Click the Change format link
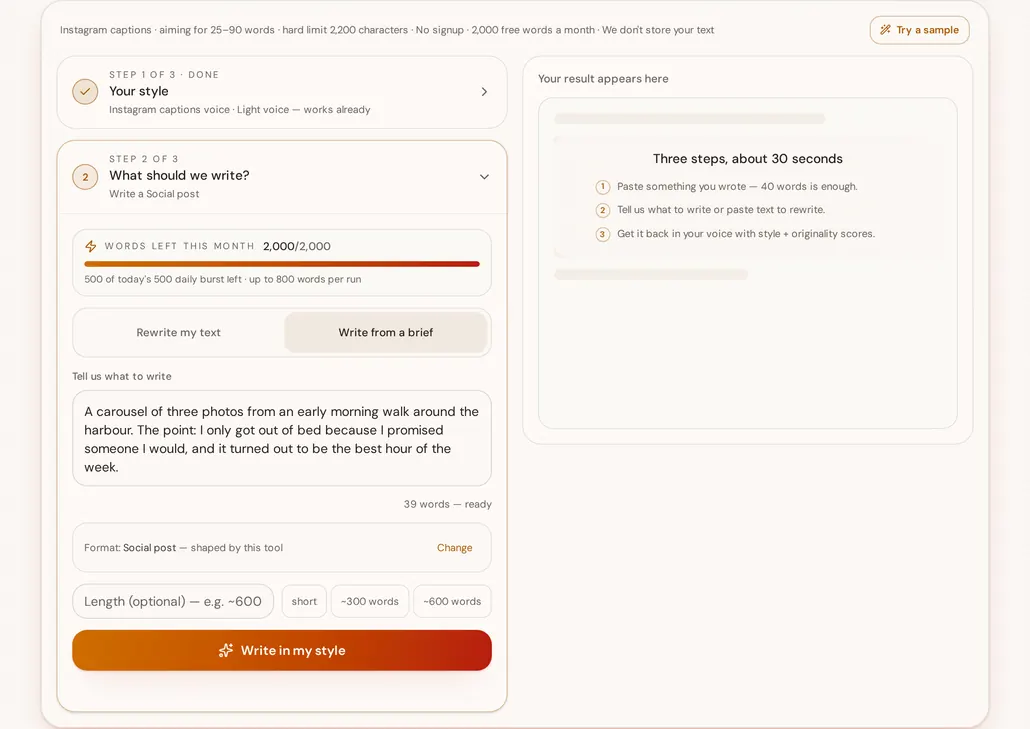 pos(455,548)
